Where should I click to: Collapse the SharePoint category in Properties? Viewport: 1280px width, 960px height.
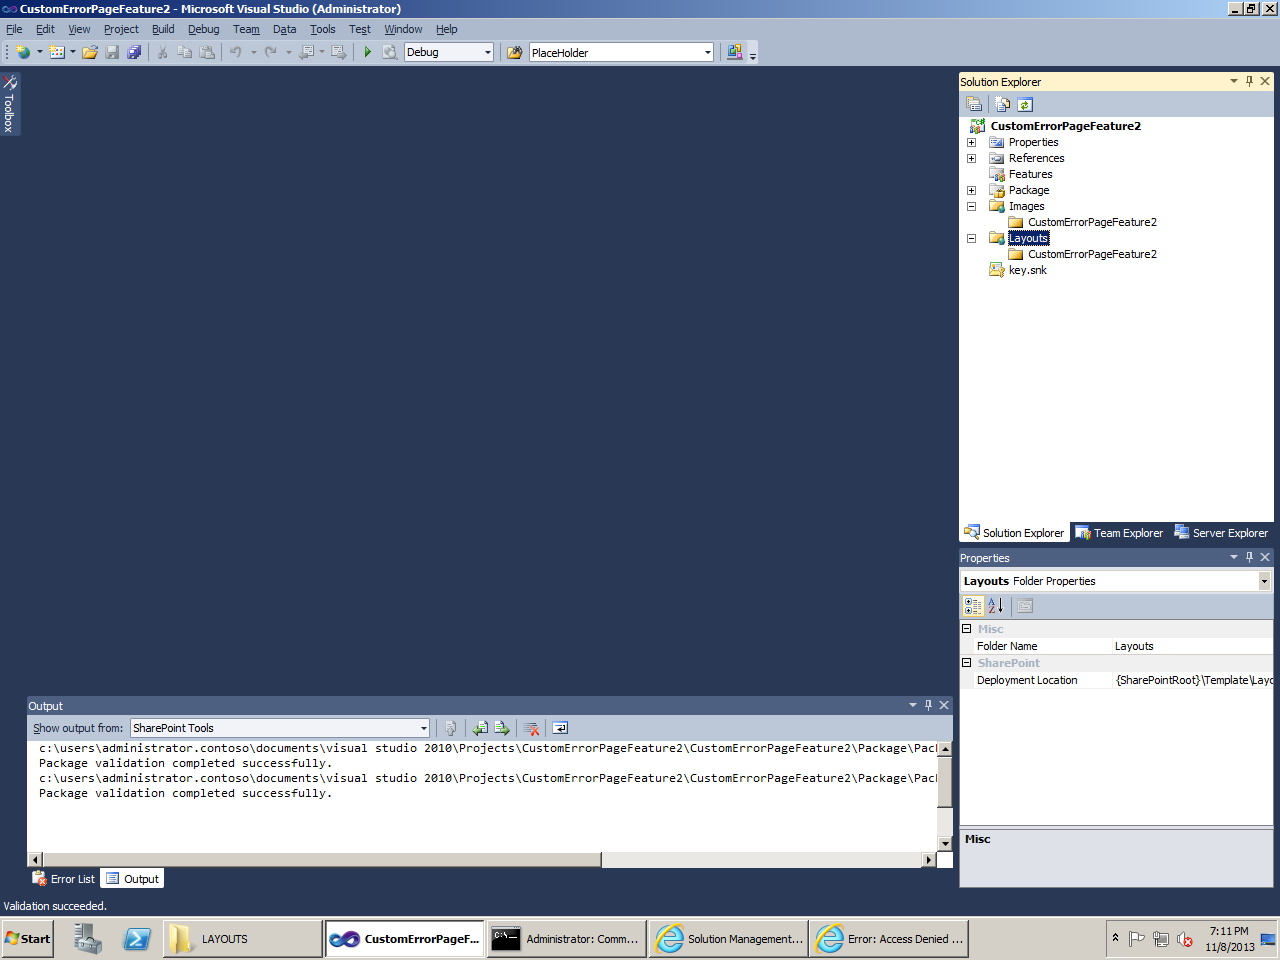click(x=967, y=663)
